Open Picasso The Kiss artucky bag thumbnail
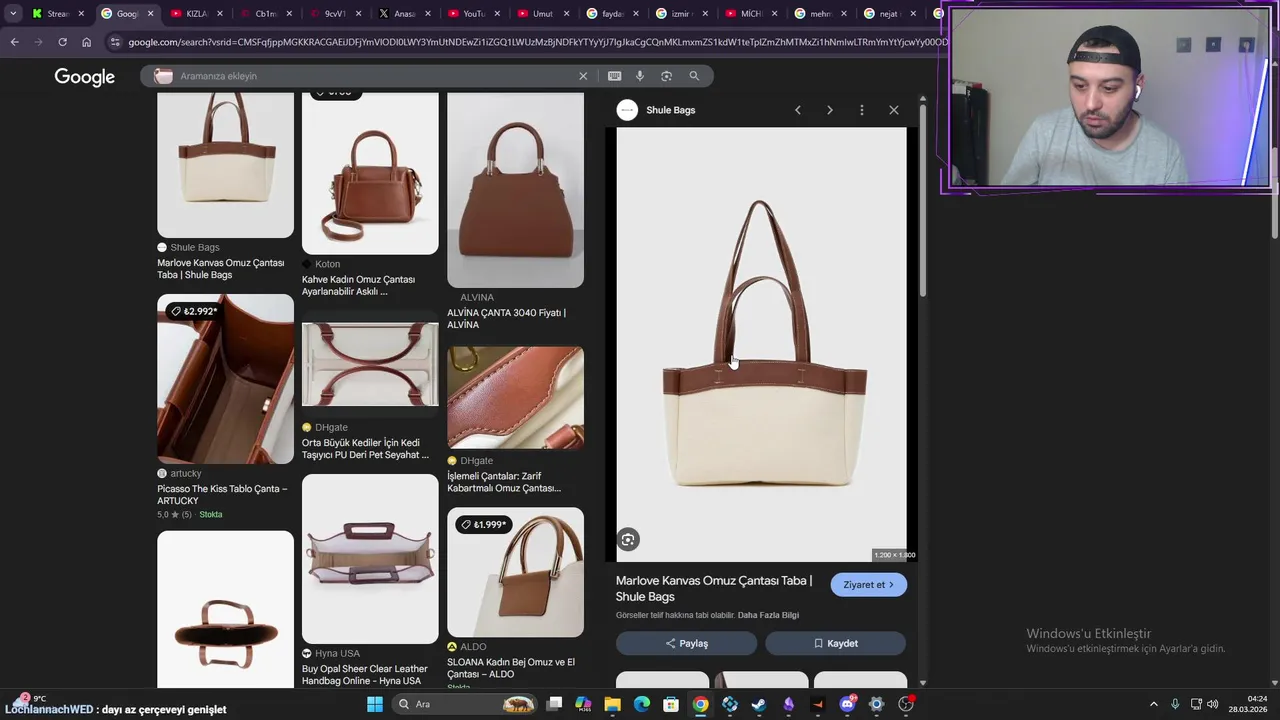Image resolution: width=1280 pixels, height=720 pixels. pos(225,379)
